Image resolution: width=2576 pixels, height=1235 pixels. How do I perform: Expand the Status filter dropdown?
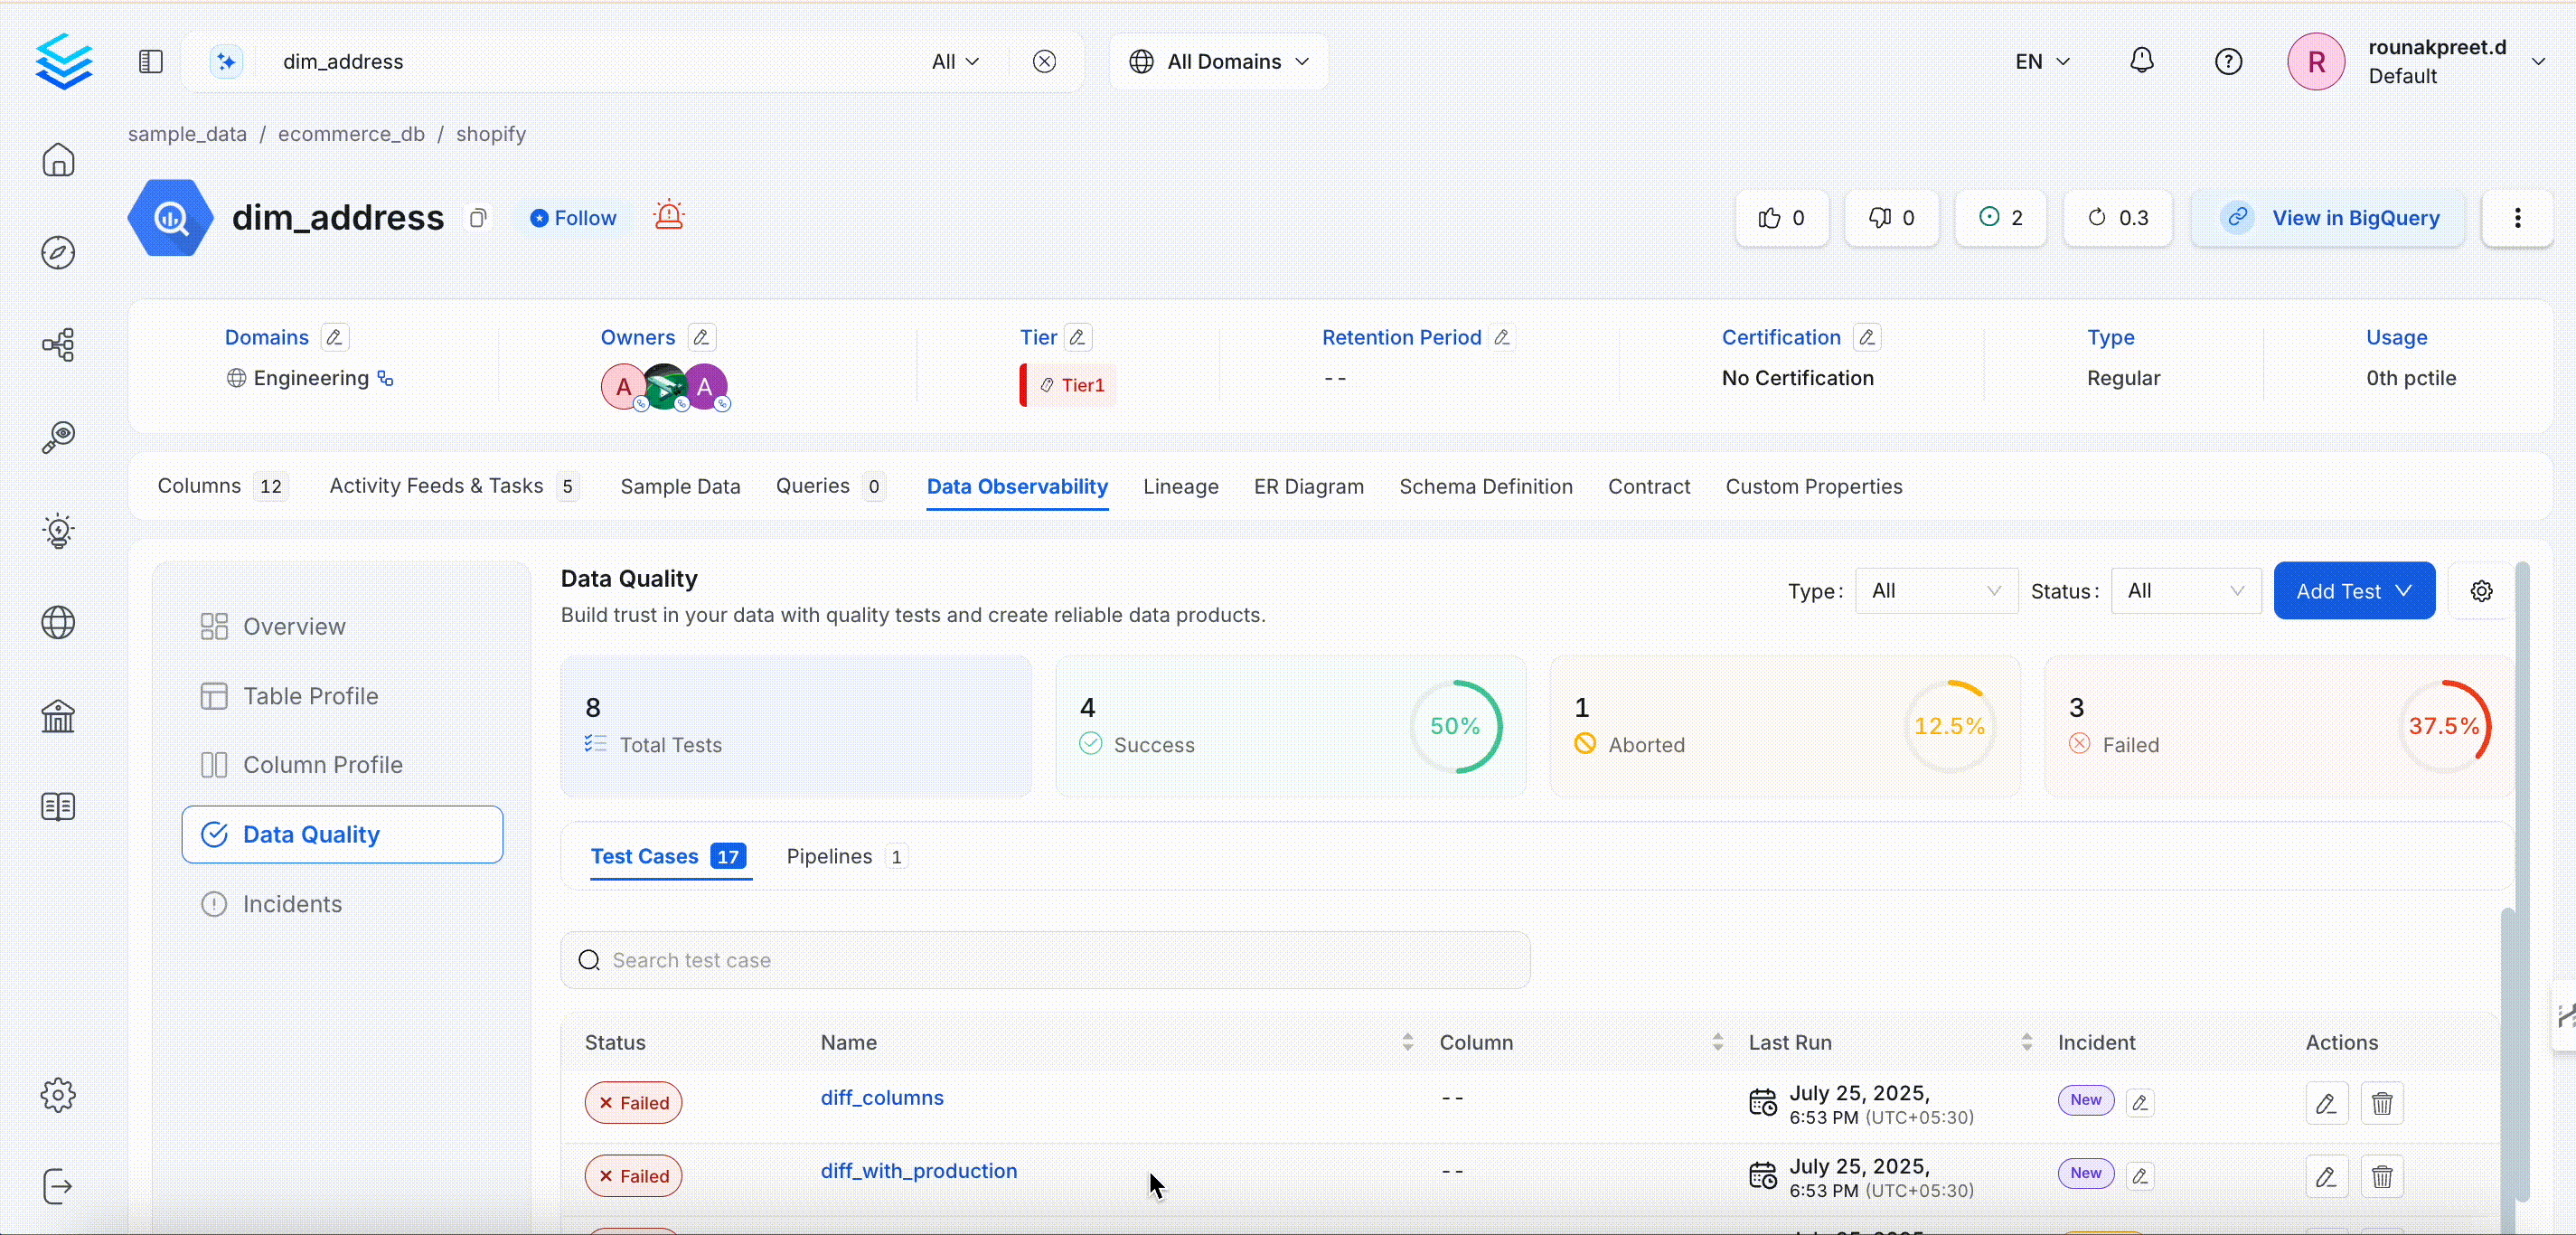click(2186, 591)
